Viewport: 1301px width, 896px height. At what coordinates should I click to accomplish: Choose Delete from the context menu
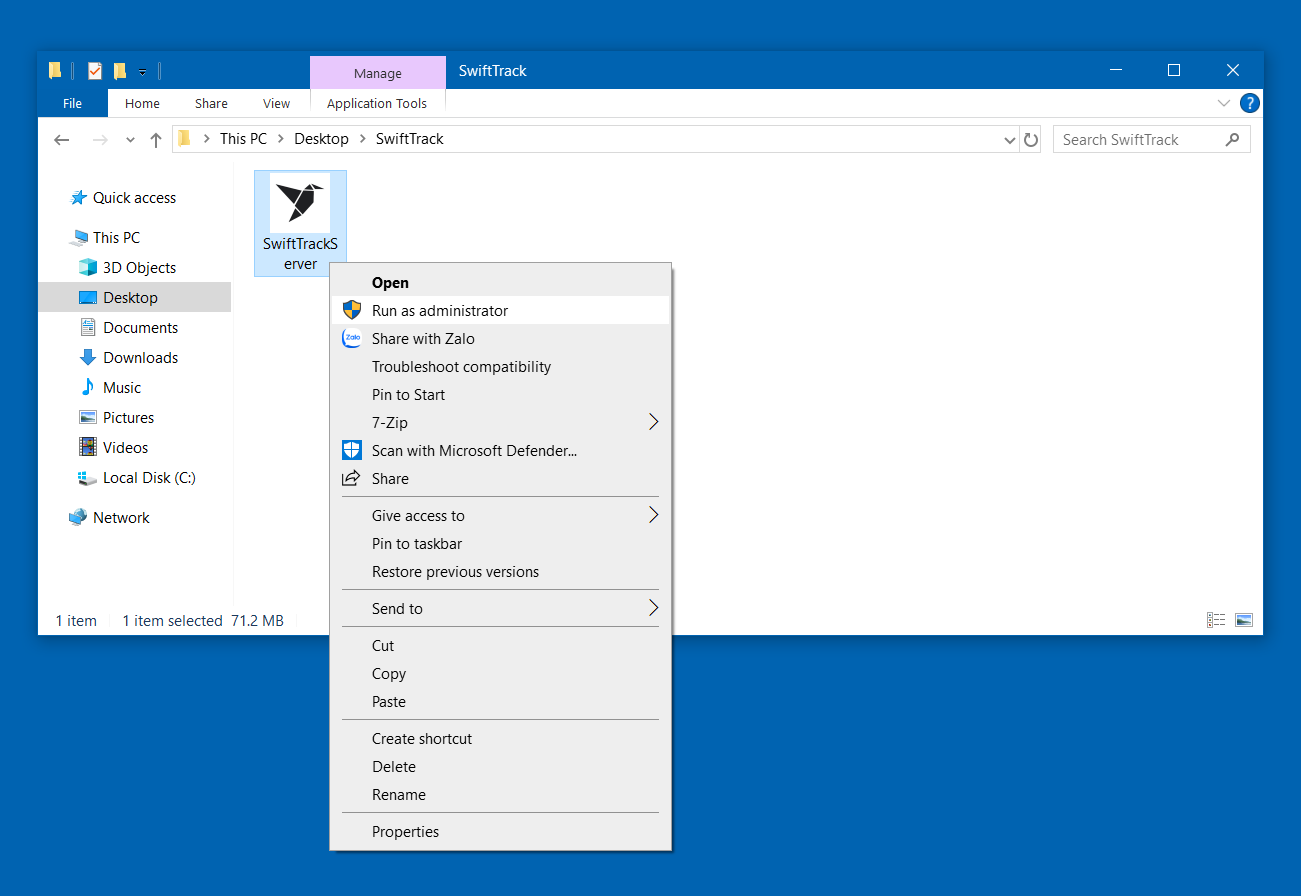point(500,767)
